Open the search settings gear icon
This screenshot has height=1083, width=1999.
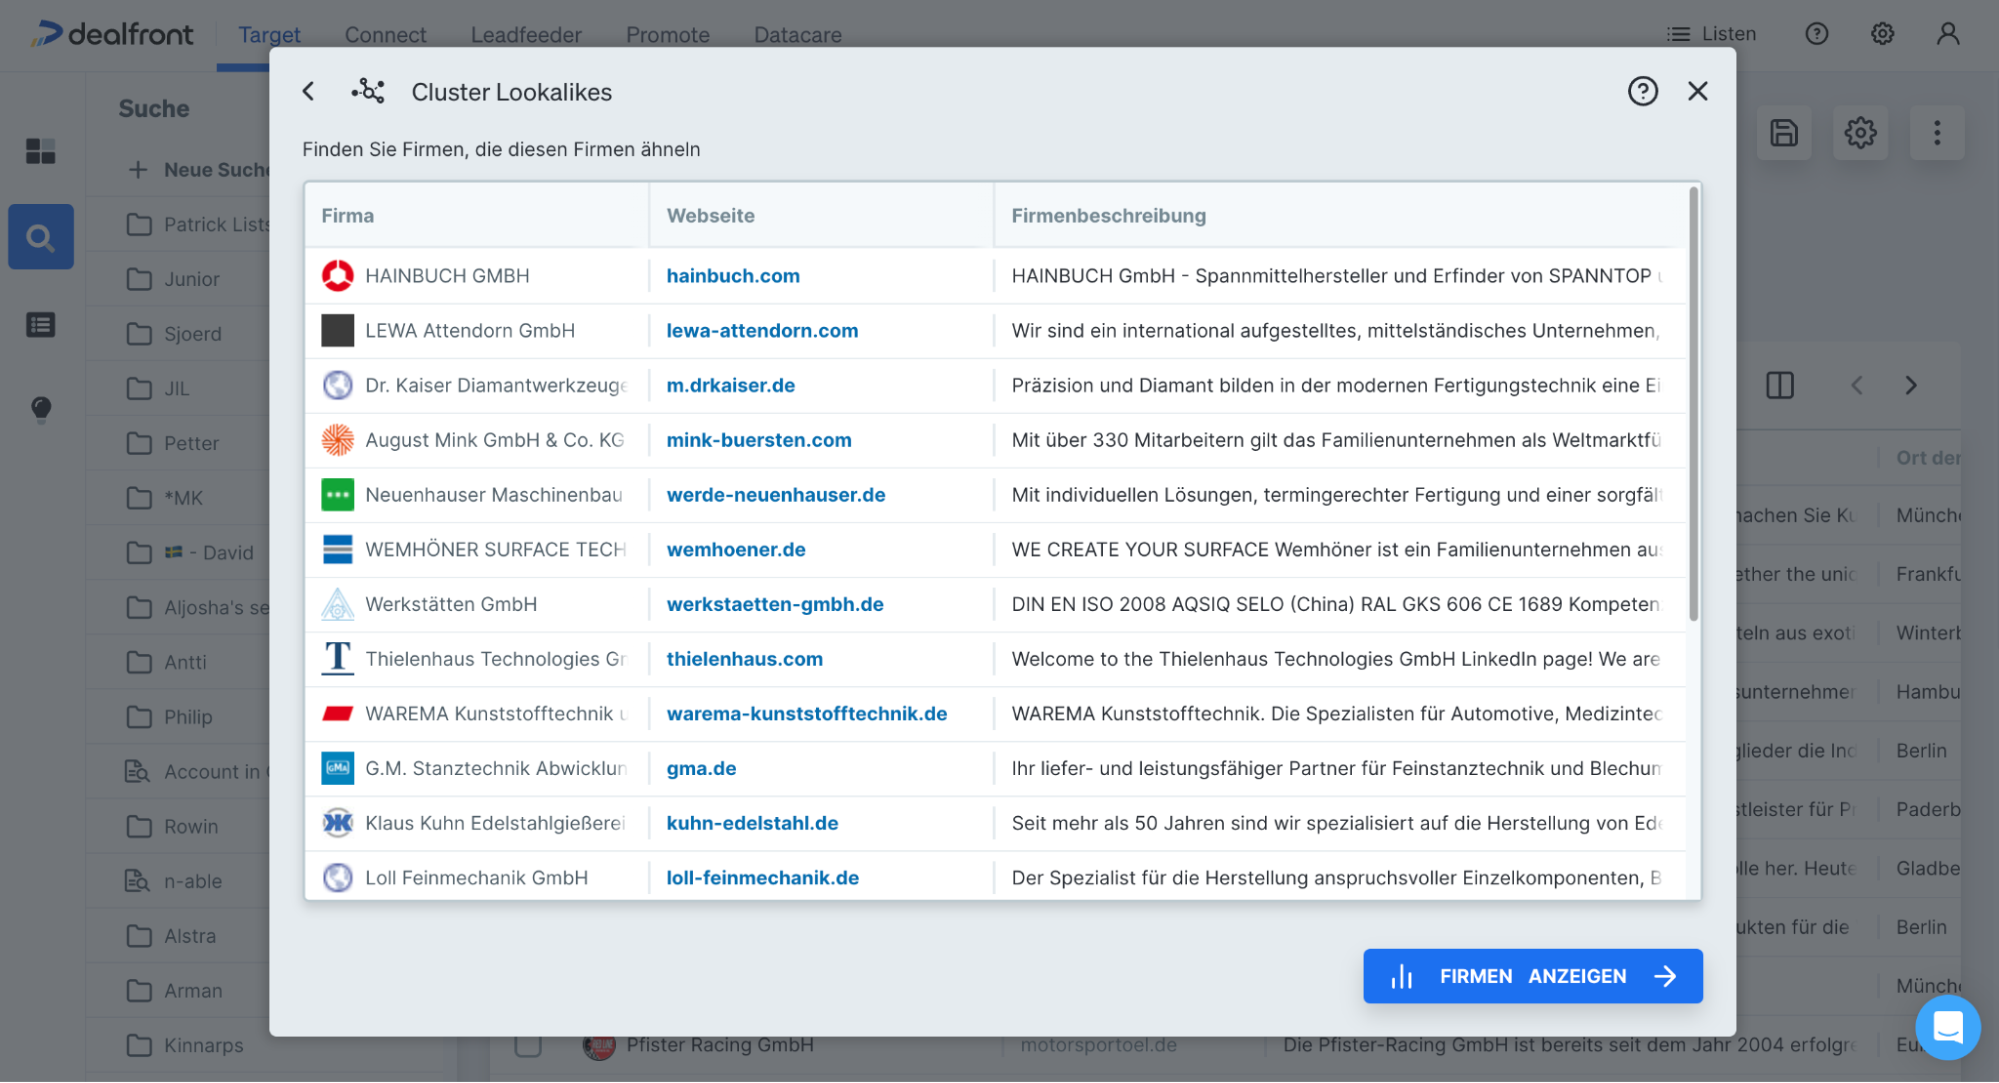[x=1860, y=133]
